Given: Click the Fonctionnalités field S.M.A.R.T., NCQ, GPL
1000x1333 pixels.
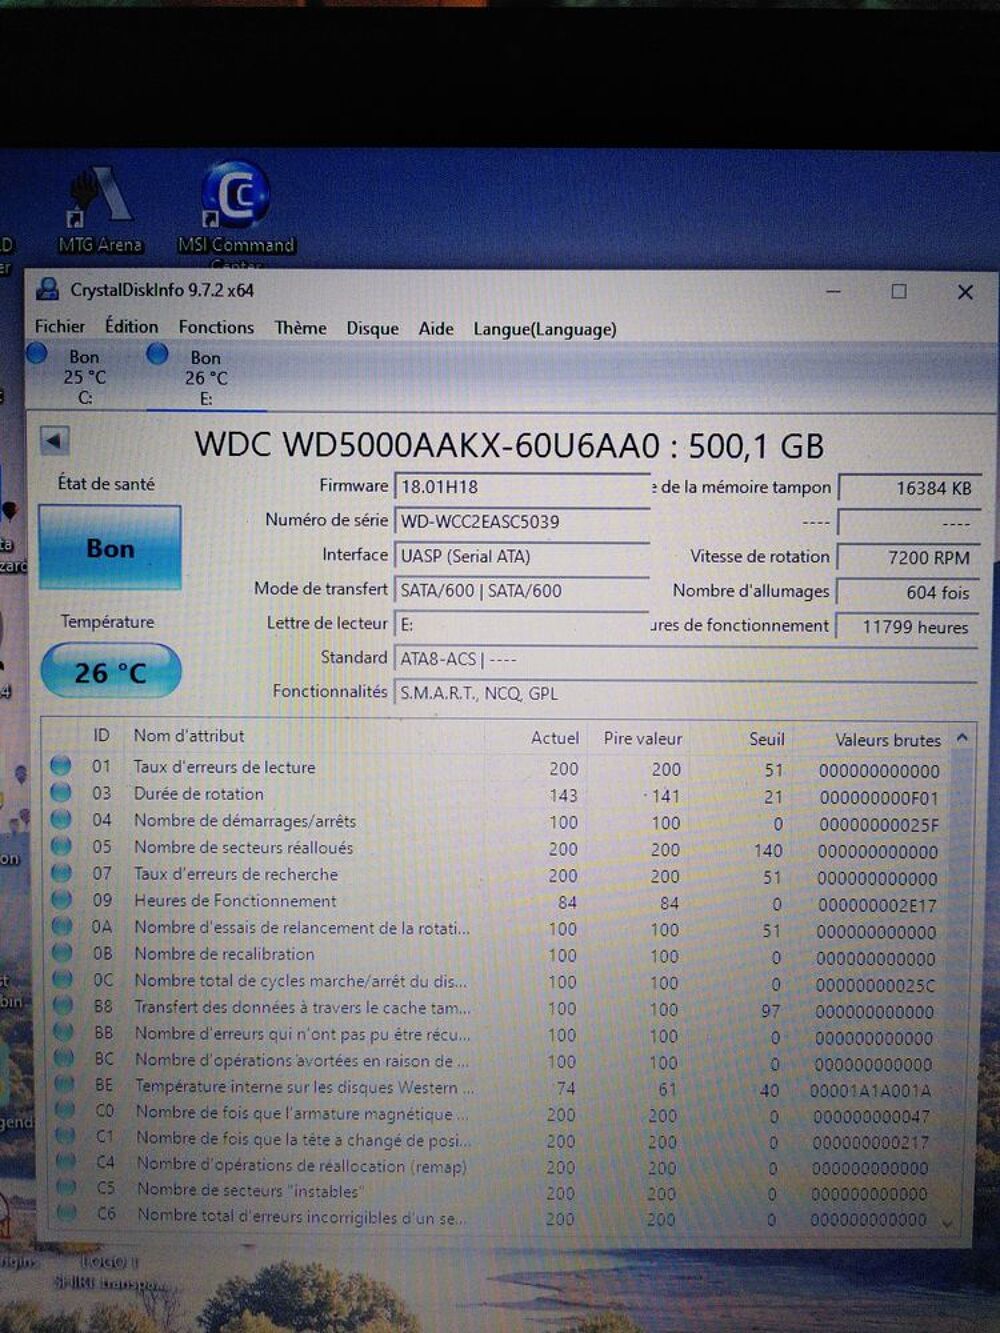Looking at the screenshot, I should tap(685, 693).
